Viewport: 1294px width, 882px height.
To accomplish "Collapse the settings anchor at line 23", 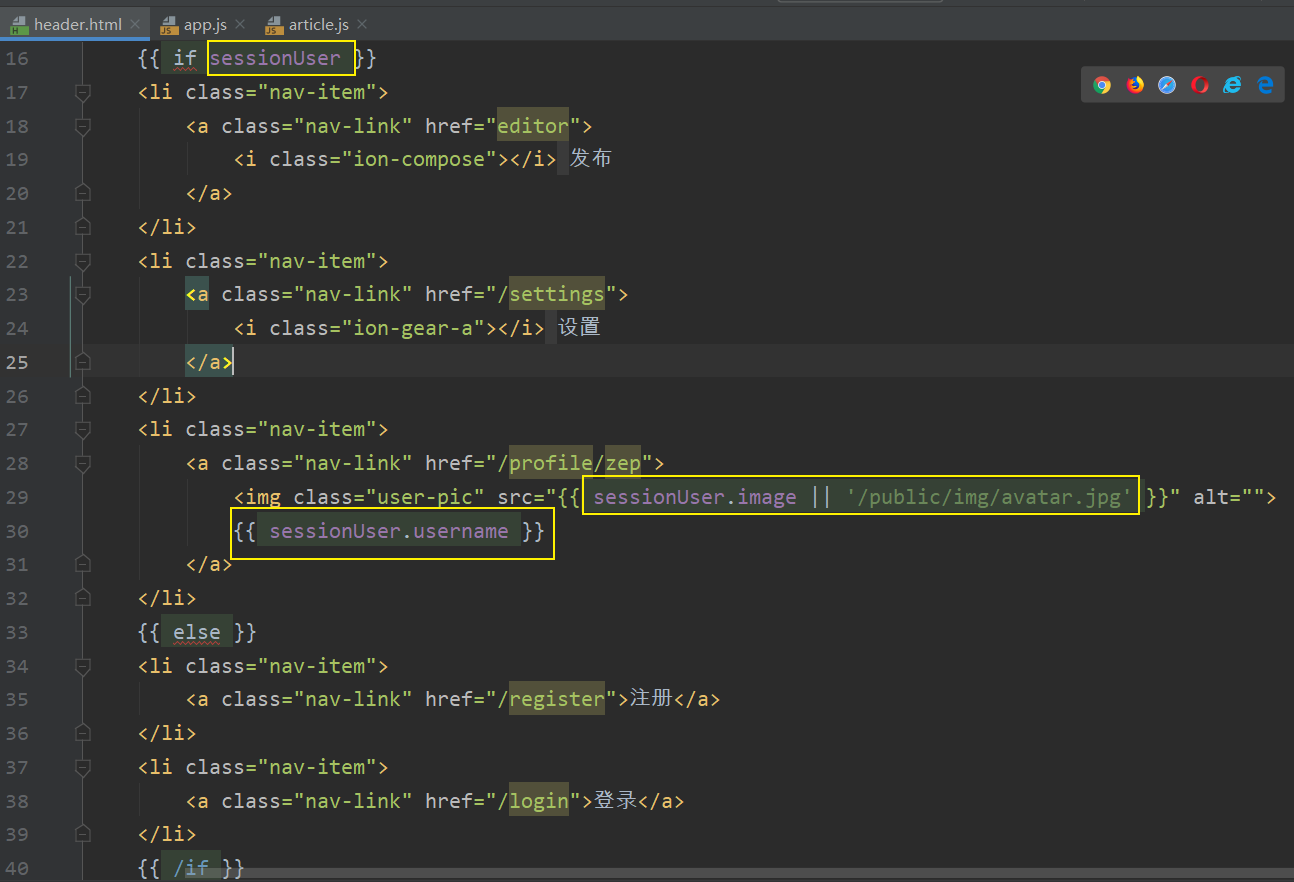I will tap(83, 294).
